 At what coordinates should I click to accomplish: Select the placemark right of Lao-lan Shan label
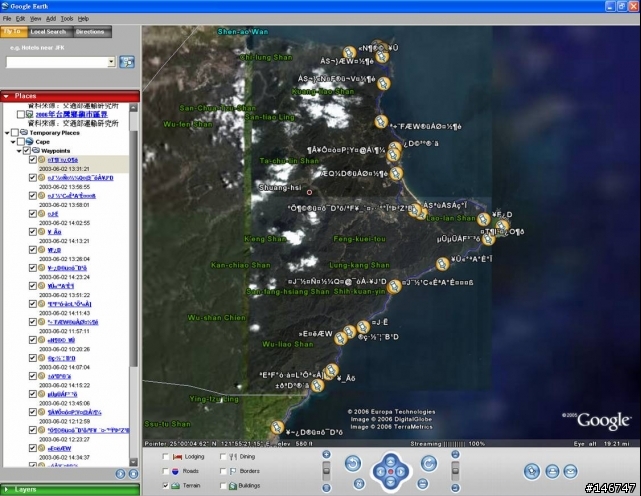(x=483, y=219)
